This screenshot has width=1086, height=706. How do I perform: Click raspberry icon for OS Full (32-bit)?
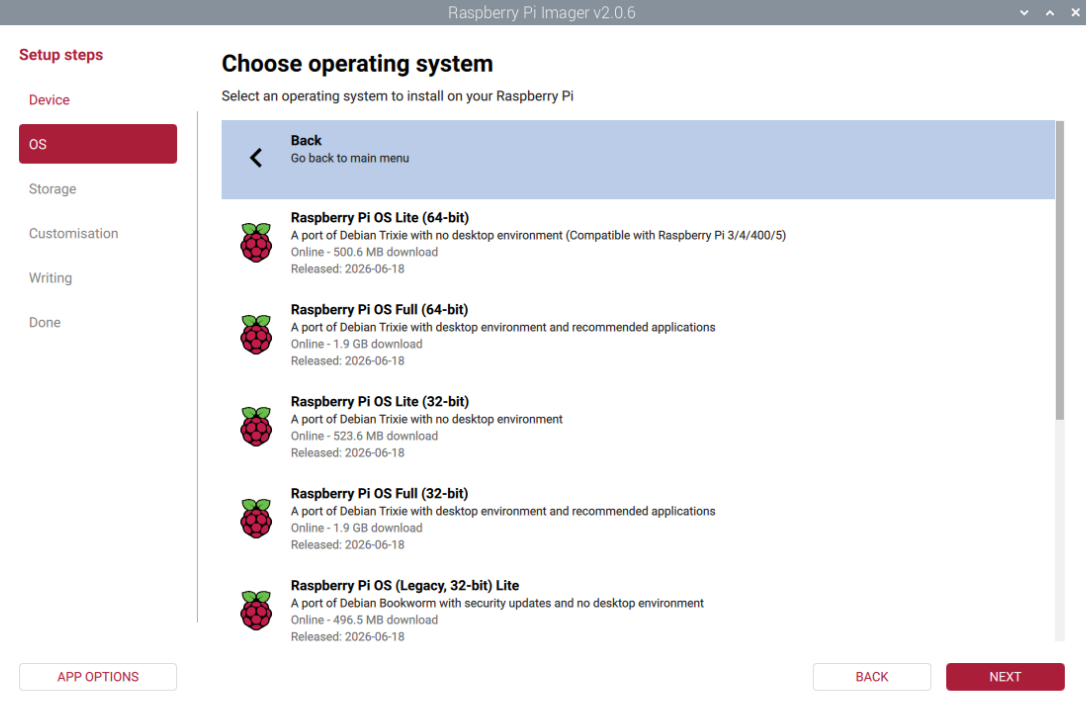pos(256,519)
